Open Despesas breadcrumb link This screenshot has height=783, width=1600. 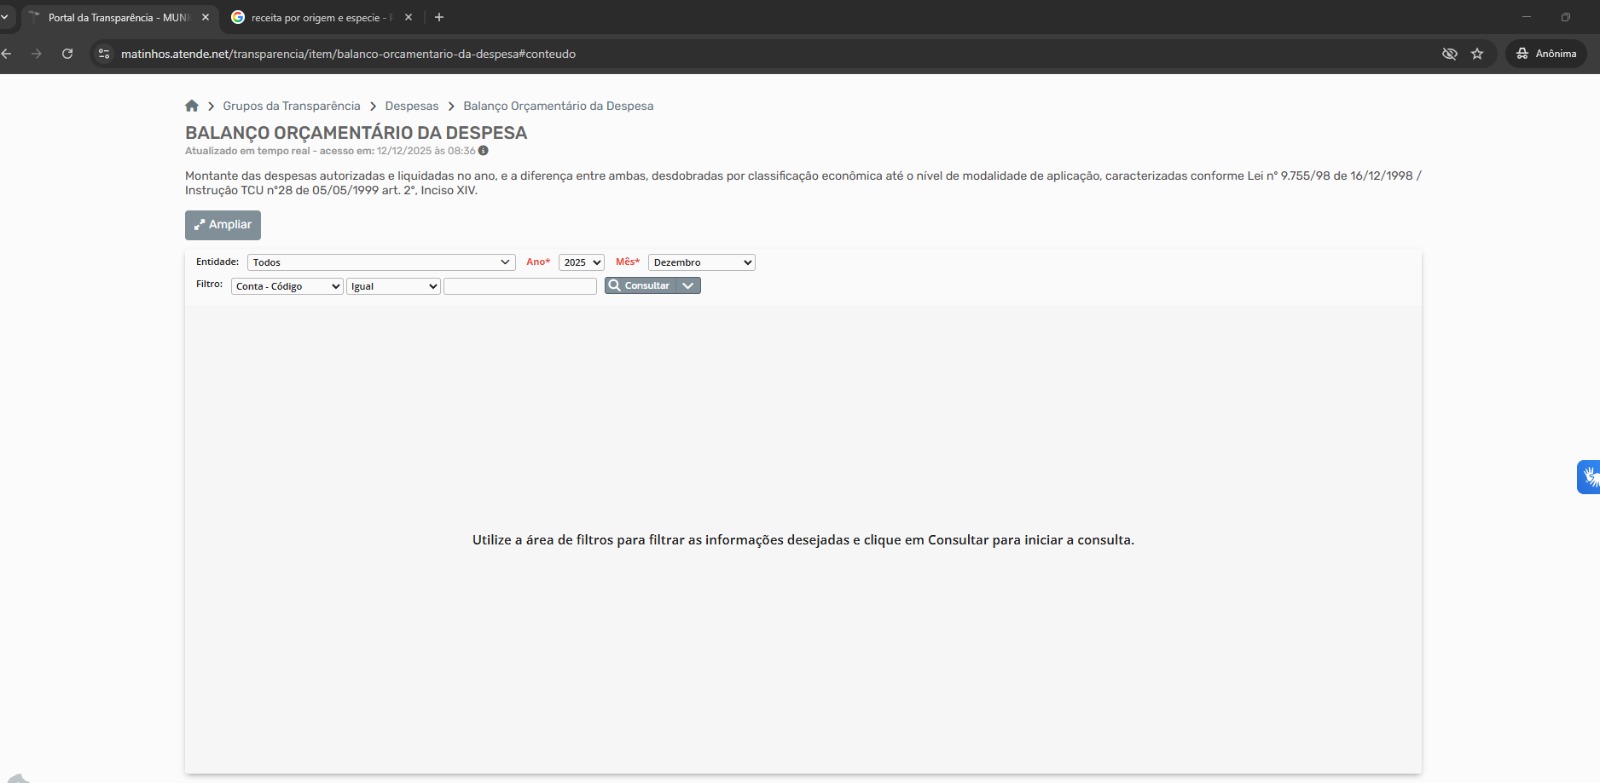tap(411, 106)
